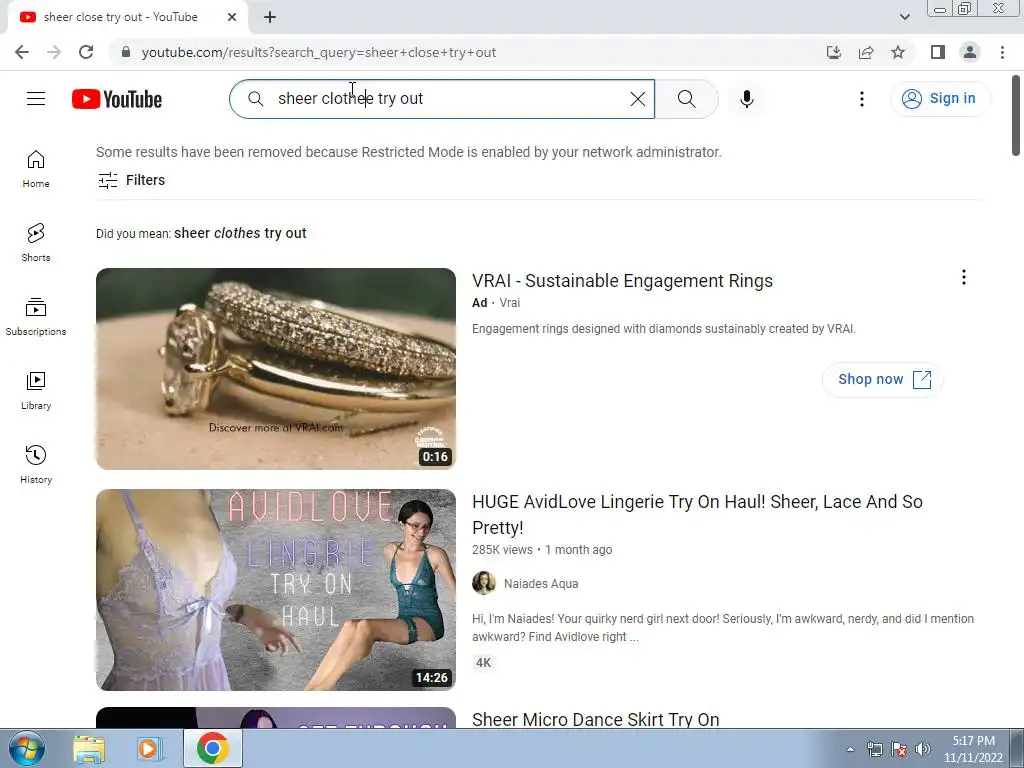Open History in the sidebar

(36, 464)
